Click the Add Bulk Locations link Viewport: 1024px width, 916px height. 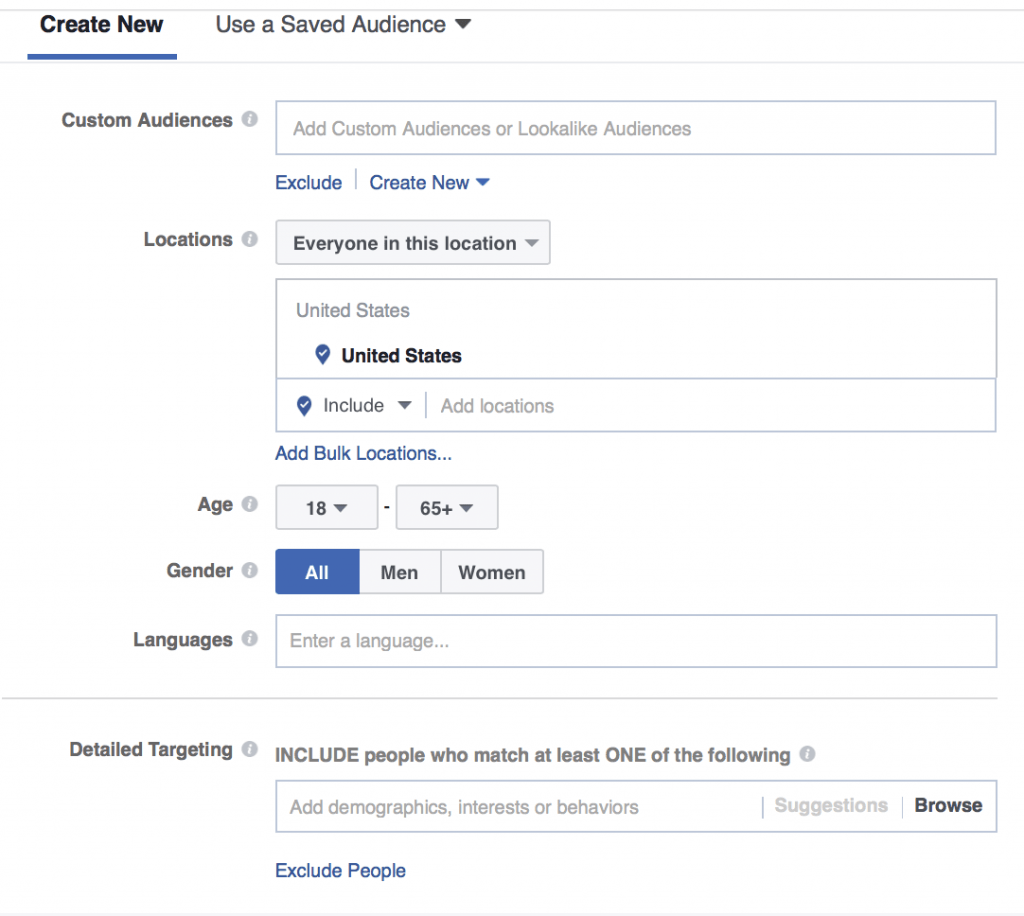pos(363,453)
